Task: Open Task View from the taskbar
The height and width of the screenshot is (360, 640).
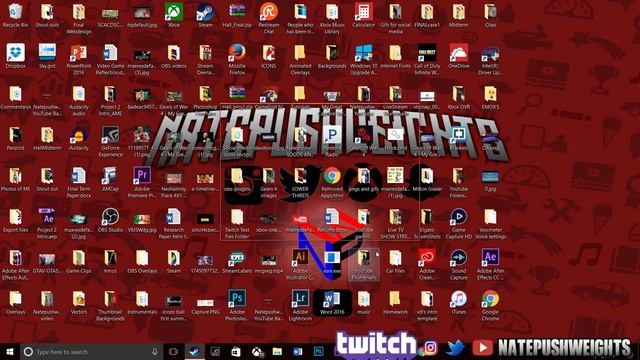Action: click(173, 351)
